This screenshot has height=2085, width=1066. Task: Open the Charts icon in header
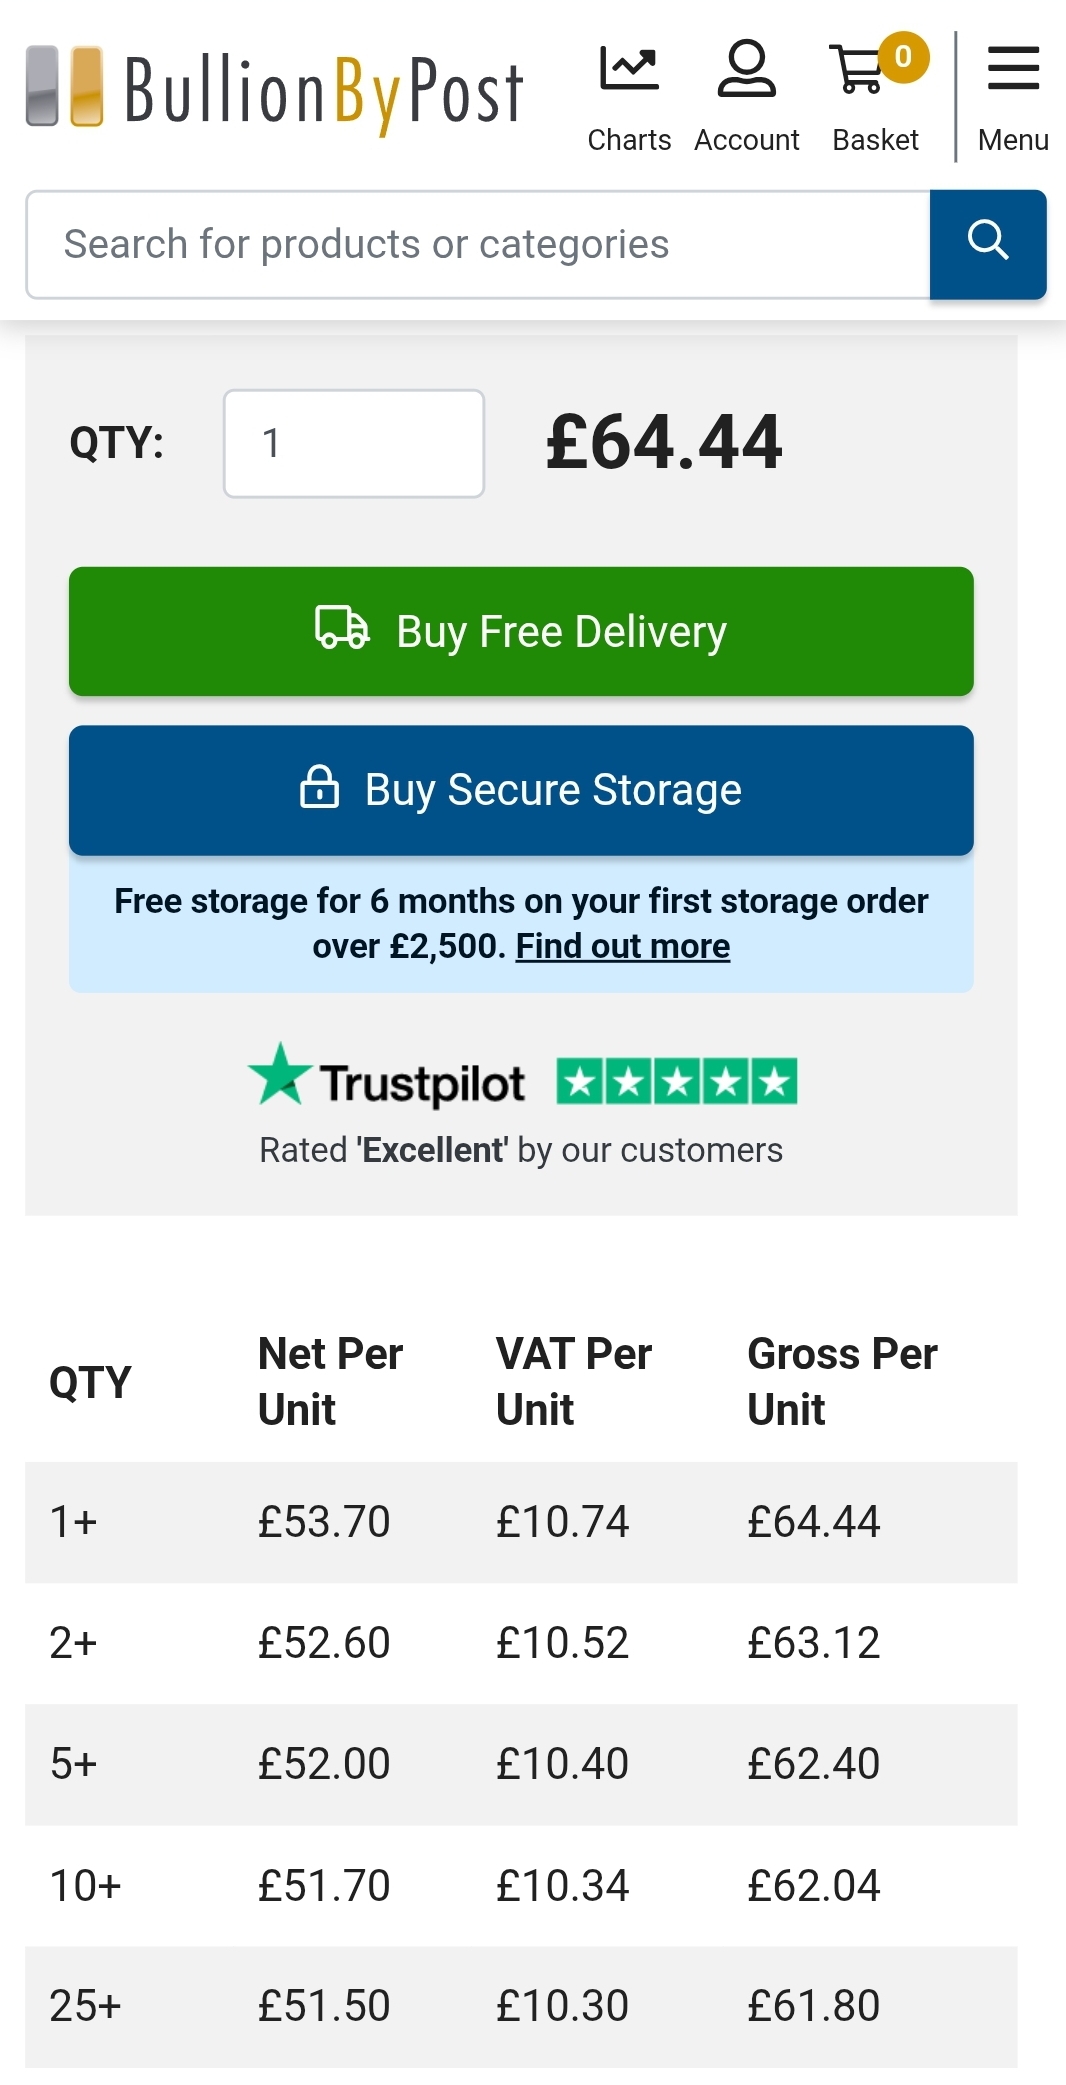629,70
